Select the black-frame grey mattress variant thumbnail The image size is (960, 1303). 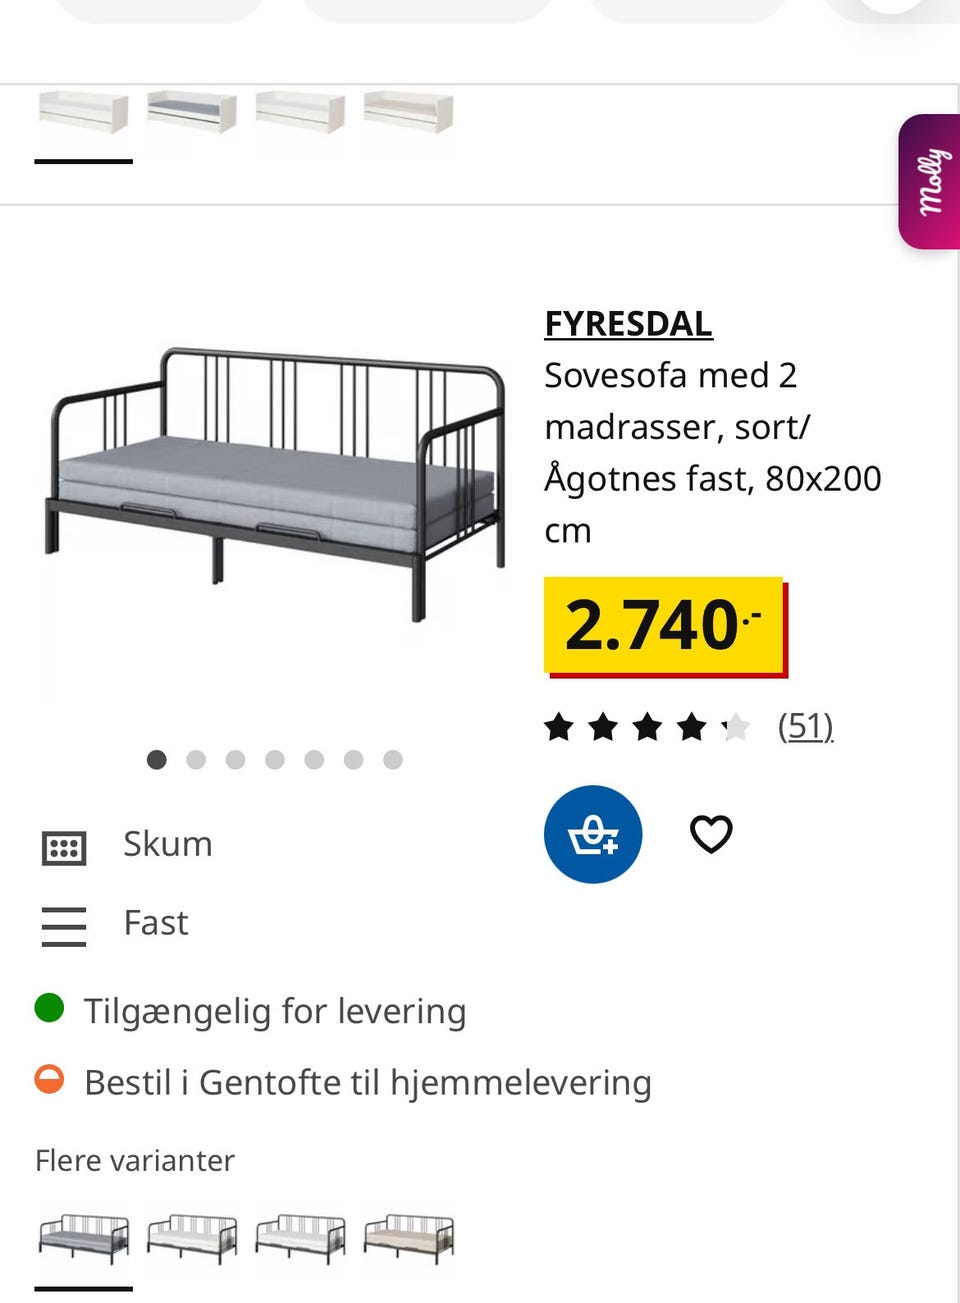pos(84,1238)
